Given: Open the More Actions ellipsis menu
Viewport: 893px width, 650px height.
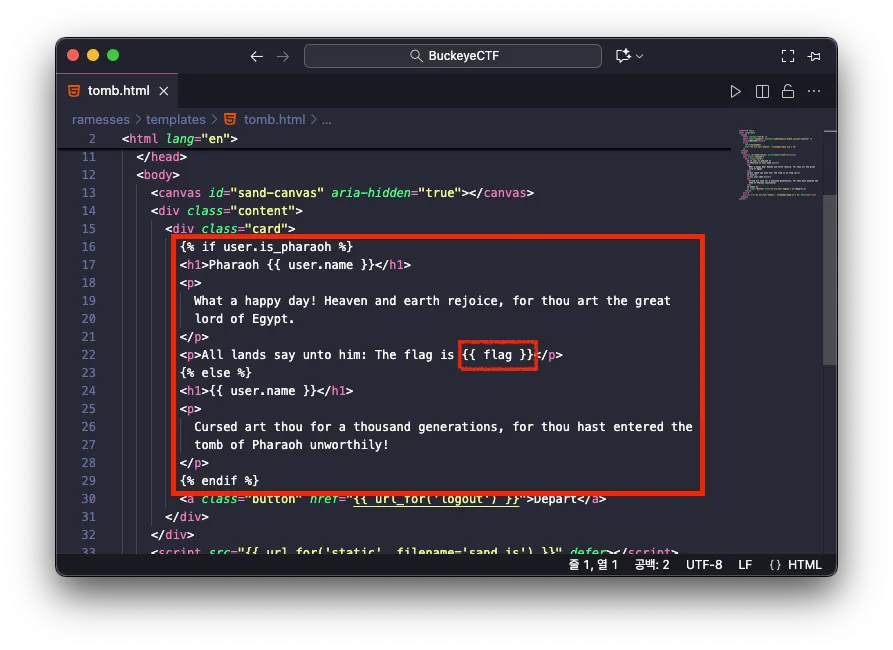Looking at the screenshot, I should coord(814,91).
